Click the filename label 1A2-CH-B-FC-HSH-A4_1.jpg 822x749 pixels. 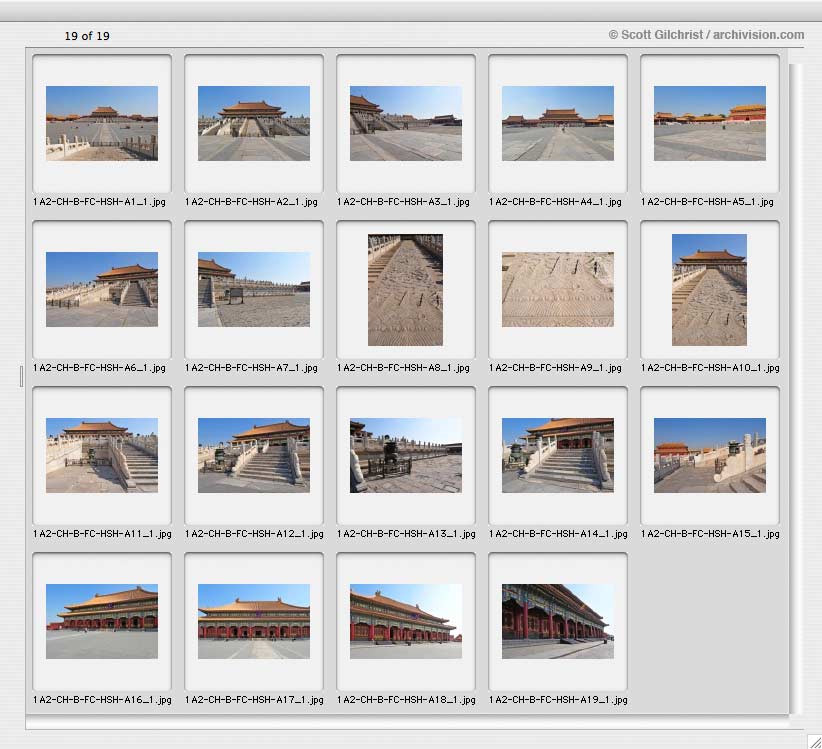click(x=555, y=202)
